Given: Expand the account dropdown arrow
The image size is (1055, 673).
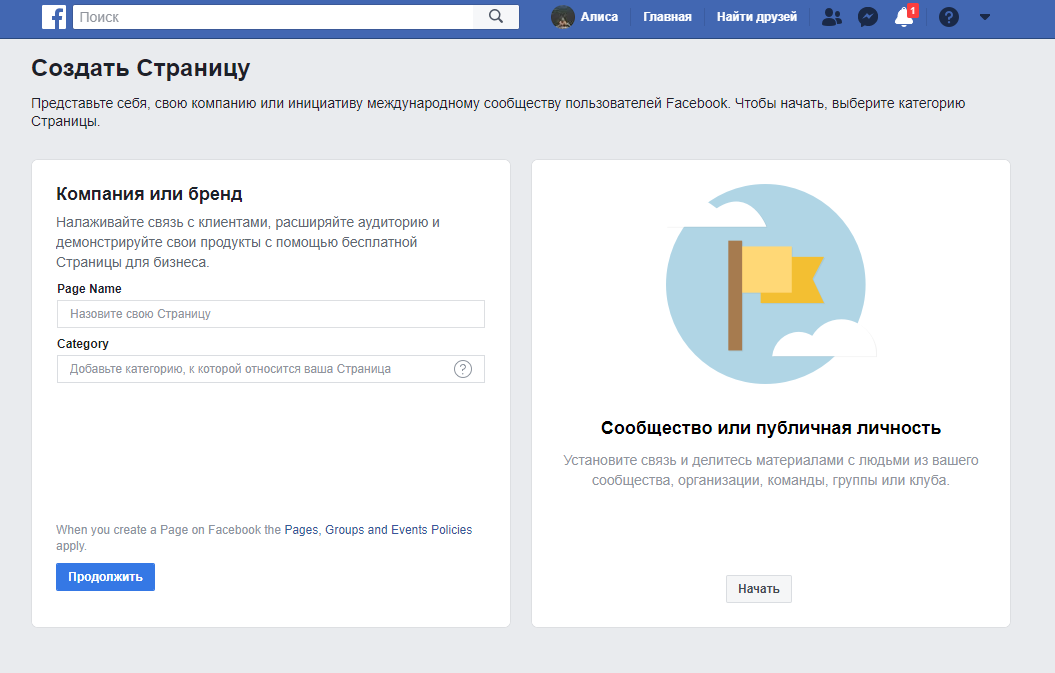Looking at the screenshot, I should point(985,17).
